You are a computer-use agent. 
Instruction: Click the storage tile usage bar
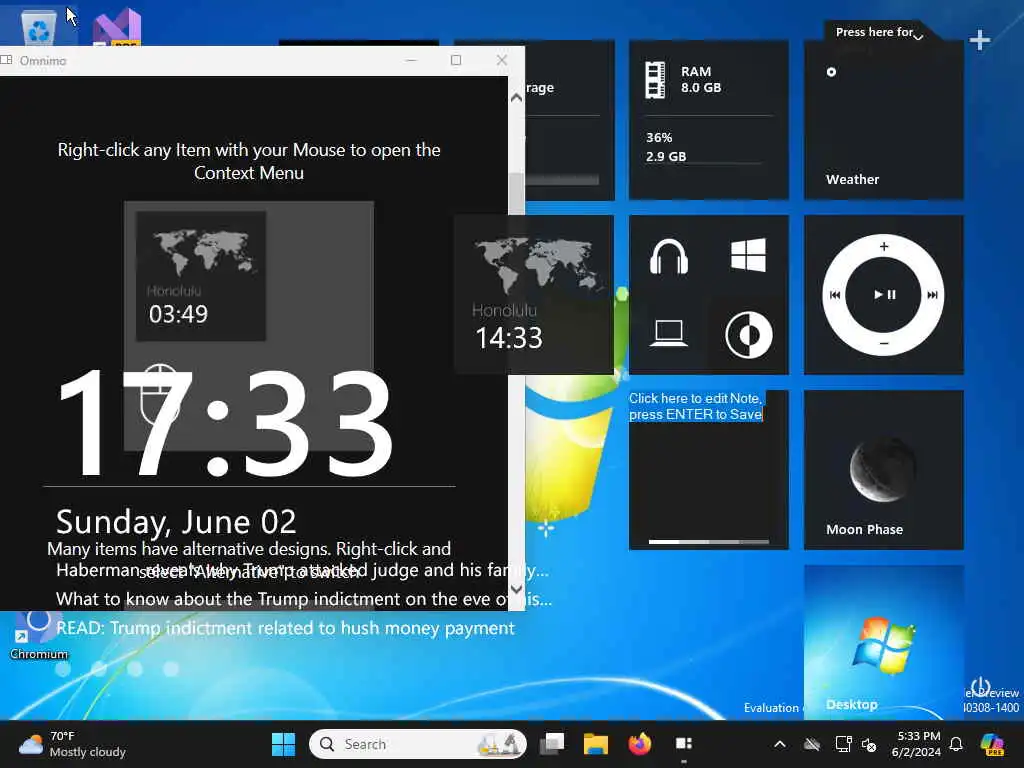click(562, 180)
